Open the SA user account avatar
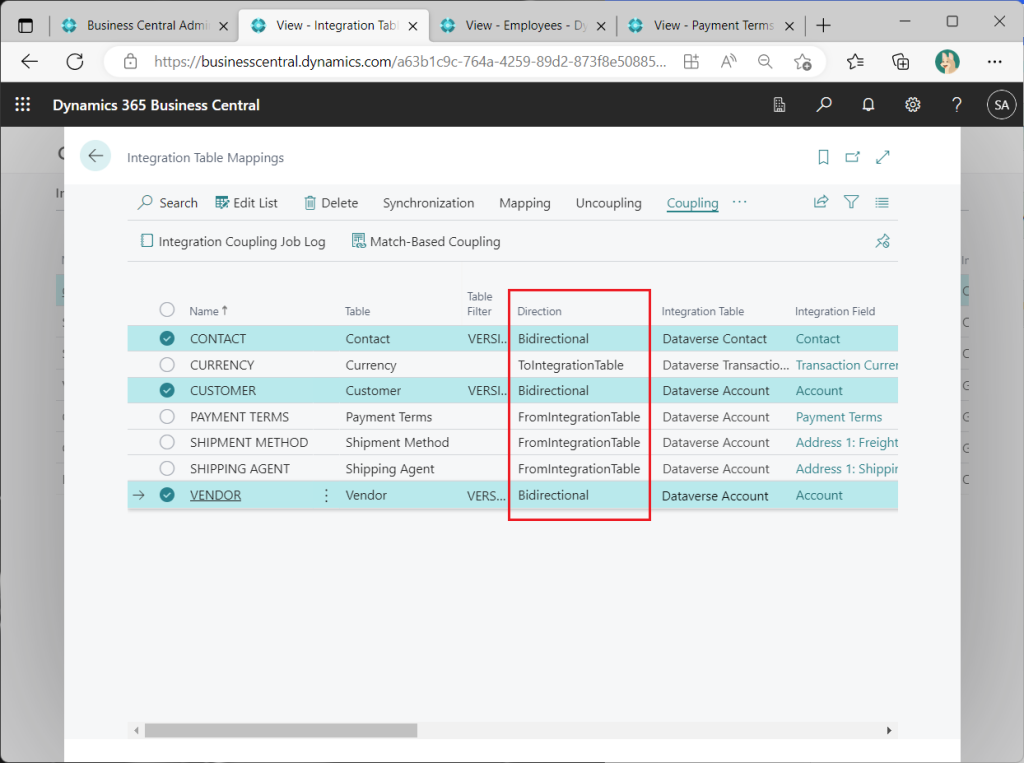The image size is (1024, 763). pos(1001,105)
